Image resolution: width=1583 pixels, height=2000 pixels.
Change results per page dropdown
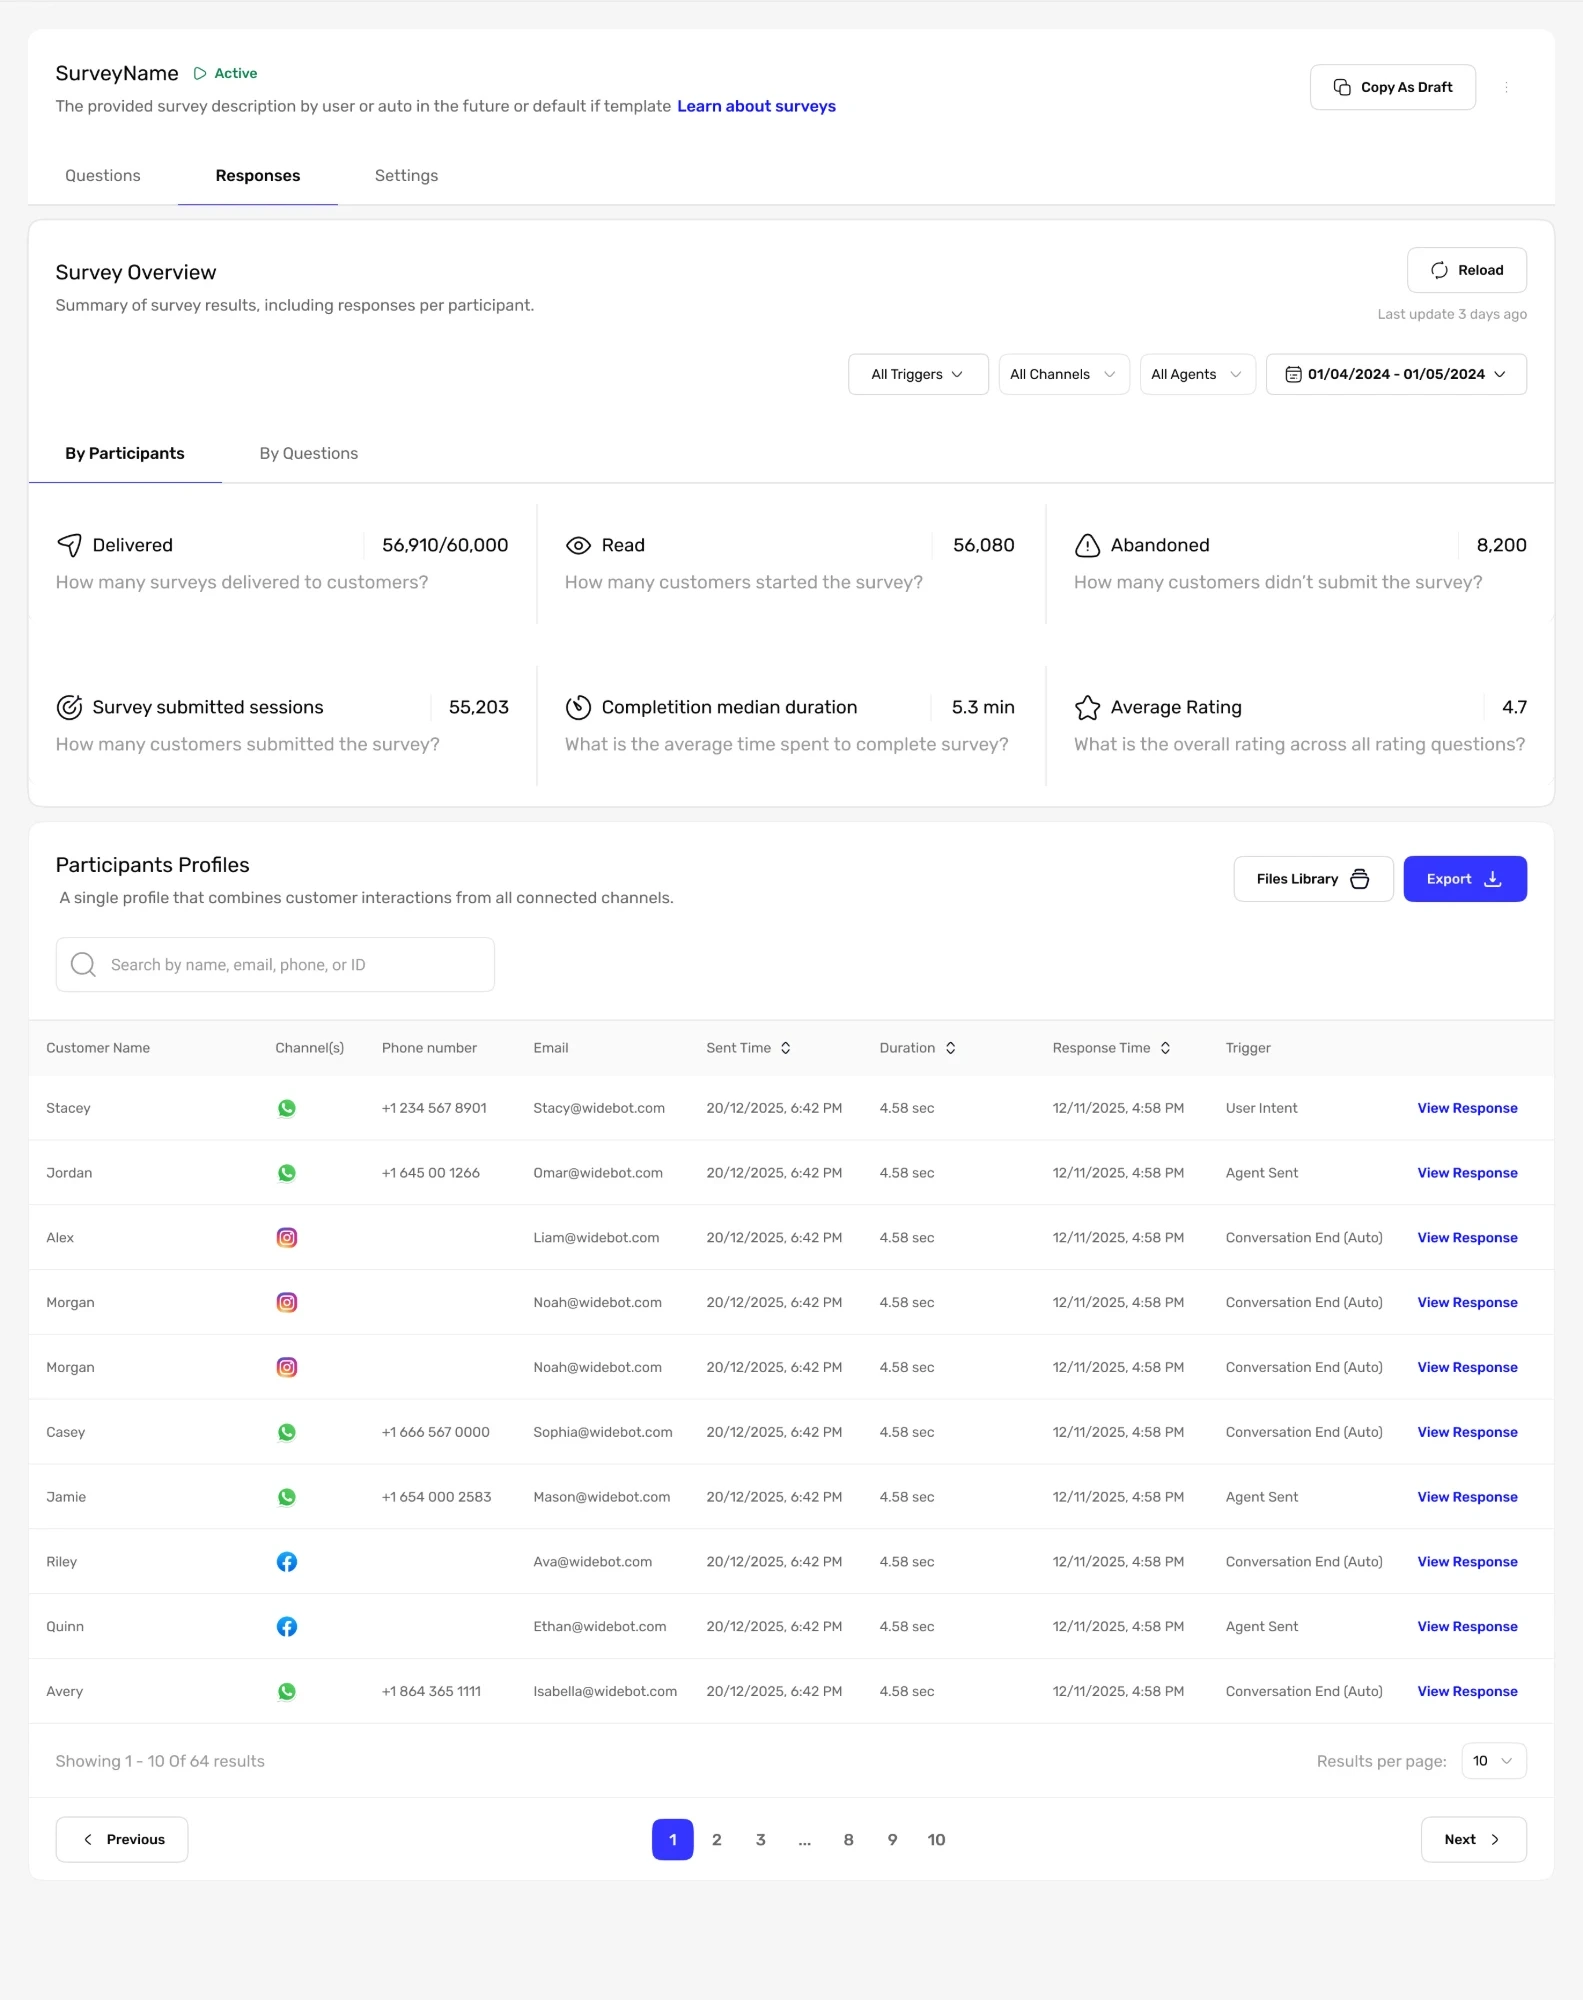pyautogui.click(x=1494, y=1761)
